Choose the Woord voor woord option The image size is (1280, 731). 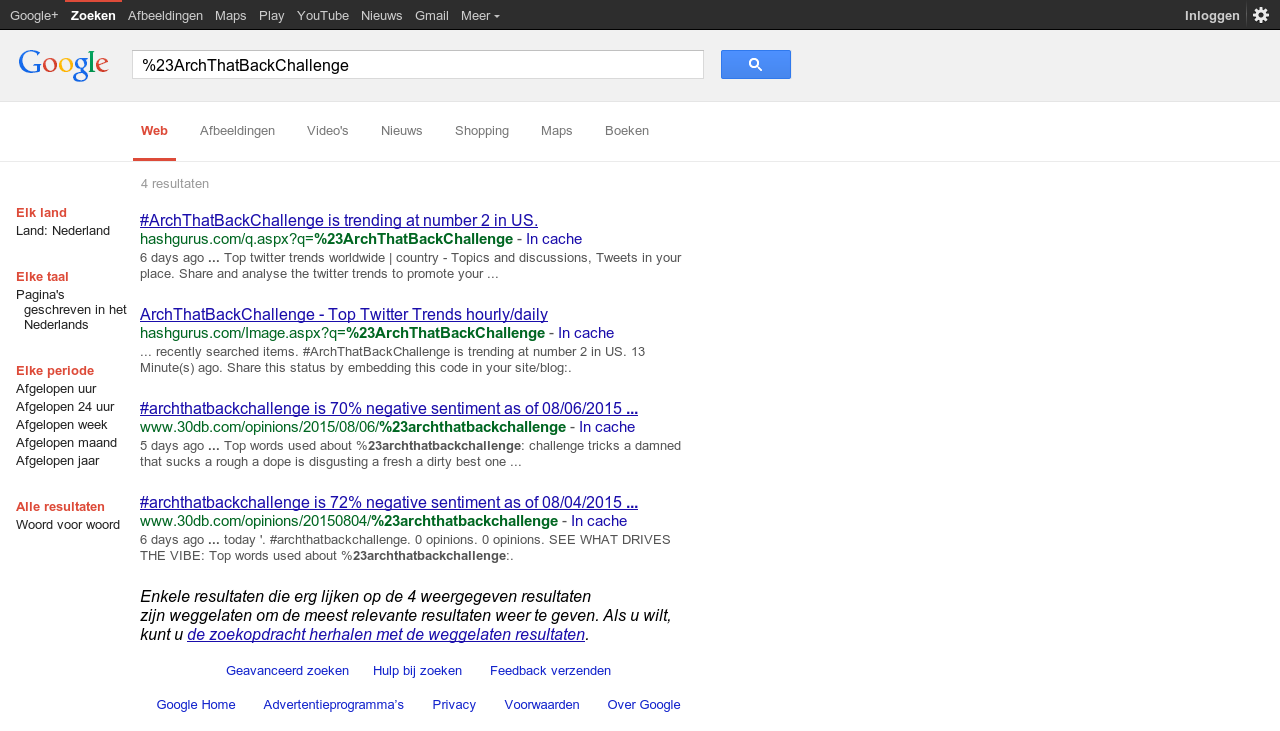[x=68, y=525]
